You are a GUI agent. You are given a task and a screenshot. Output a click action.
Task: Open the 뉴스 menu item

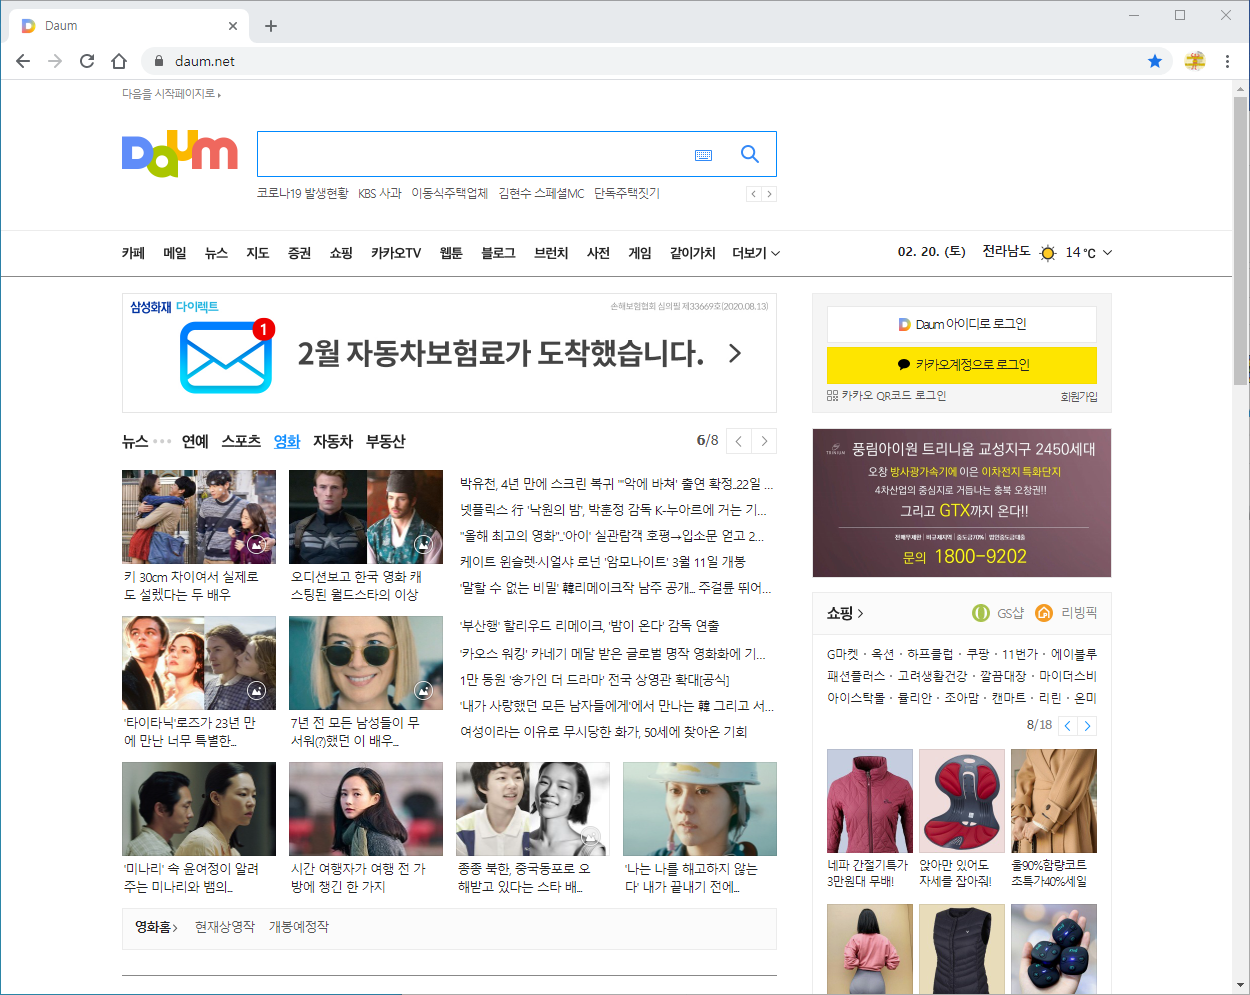click(217, 253)
